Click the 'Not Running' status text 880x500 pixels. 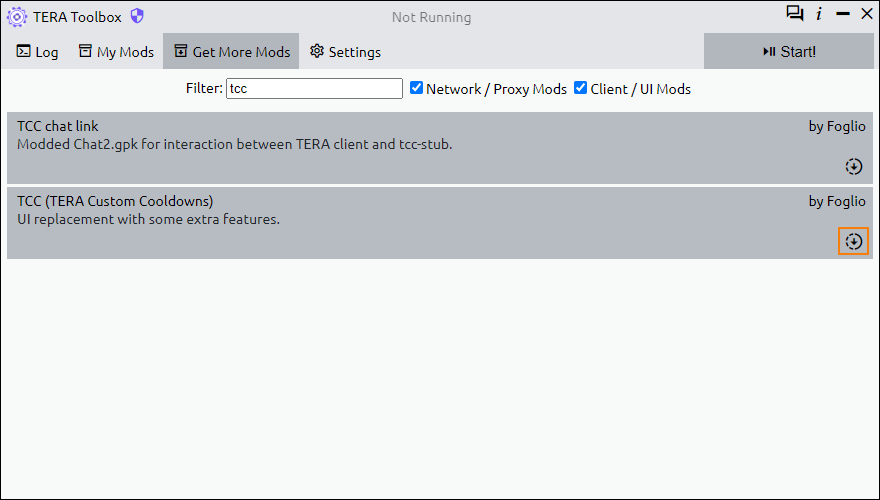(x=432, y=17)
